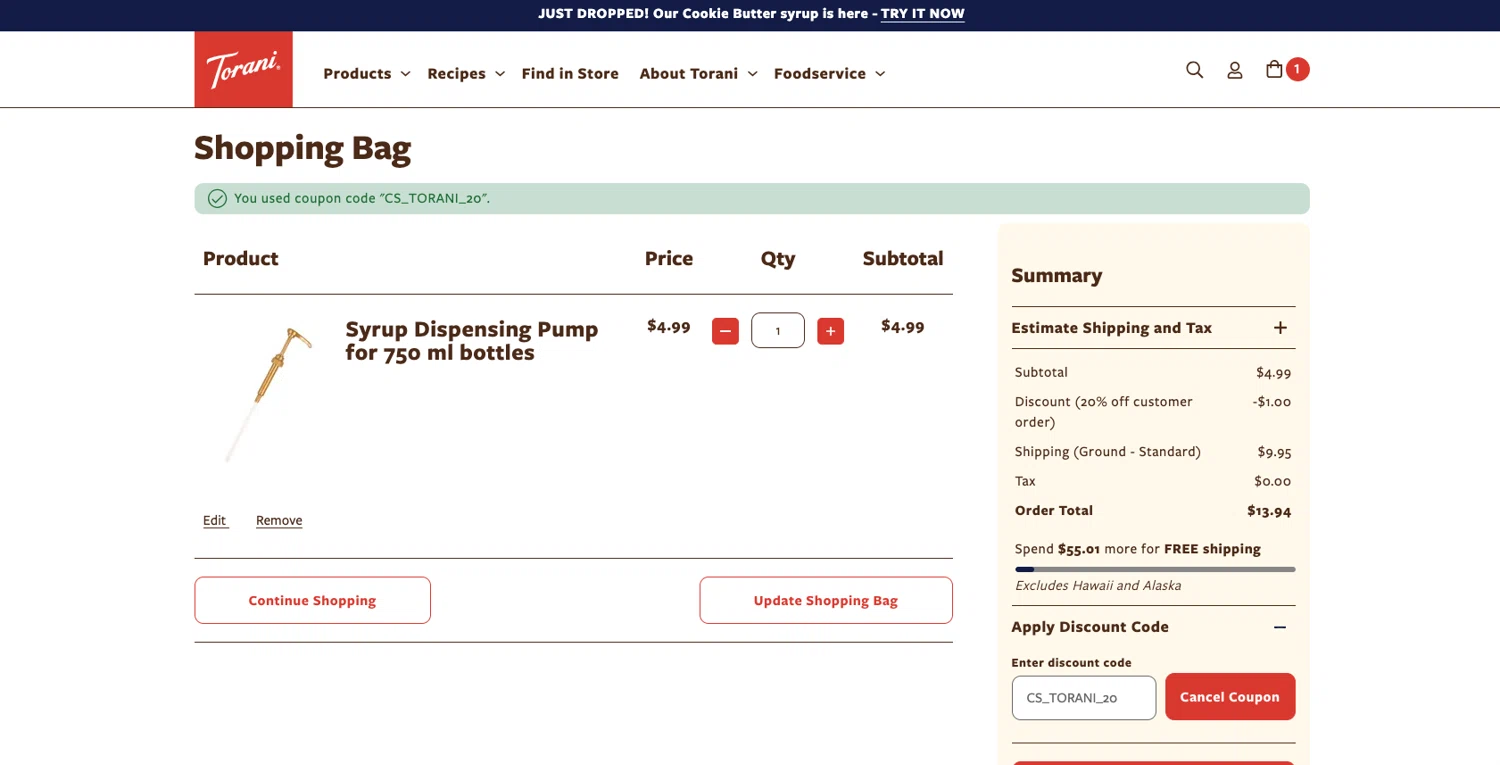The height and width of the screenshot is (765, 1500).
Task: Click the Order Total amount $13.94
Action: (1269, 511)
